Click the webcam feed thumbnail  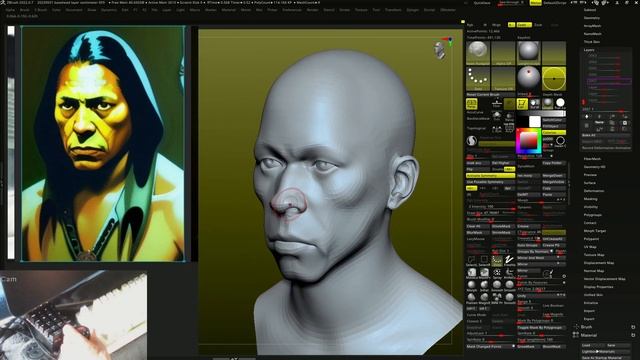73,316
